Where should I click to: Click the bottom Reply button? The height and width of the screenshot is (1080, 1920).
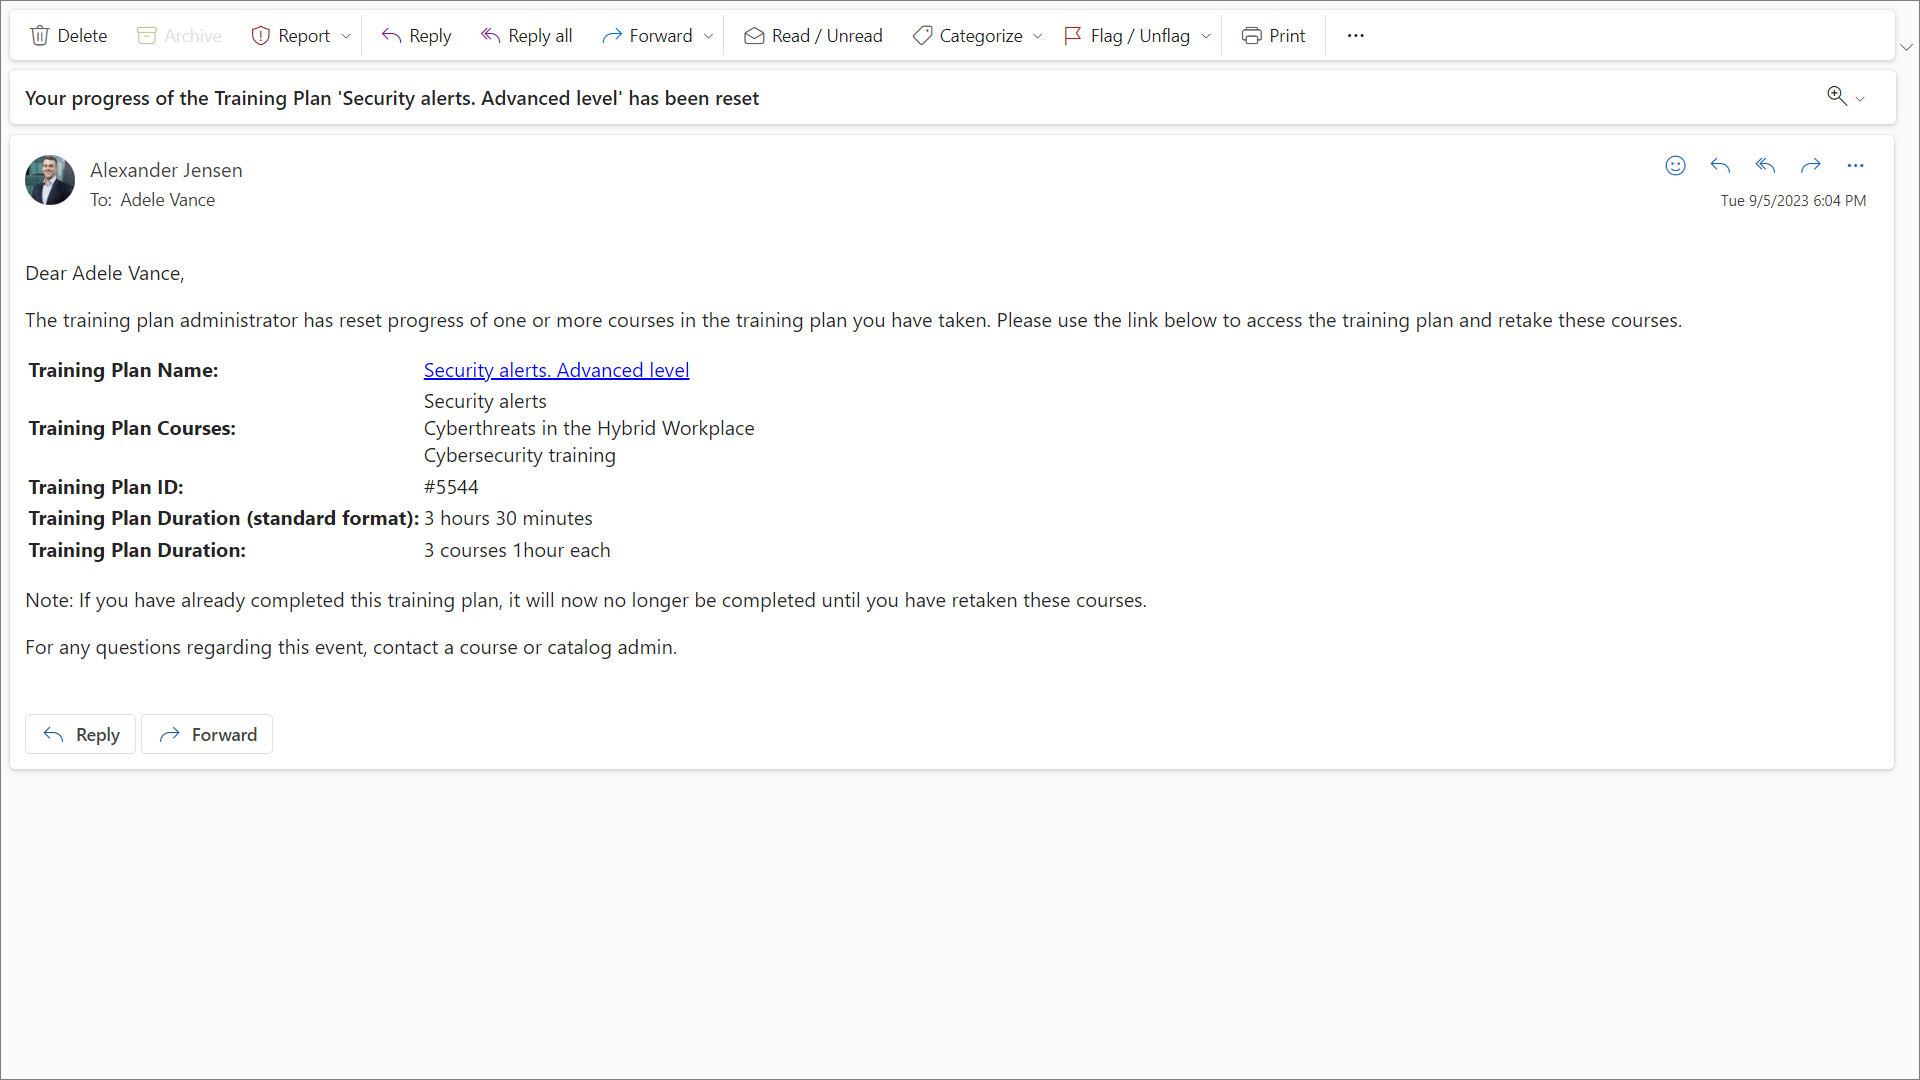click(80, 735)
